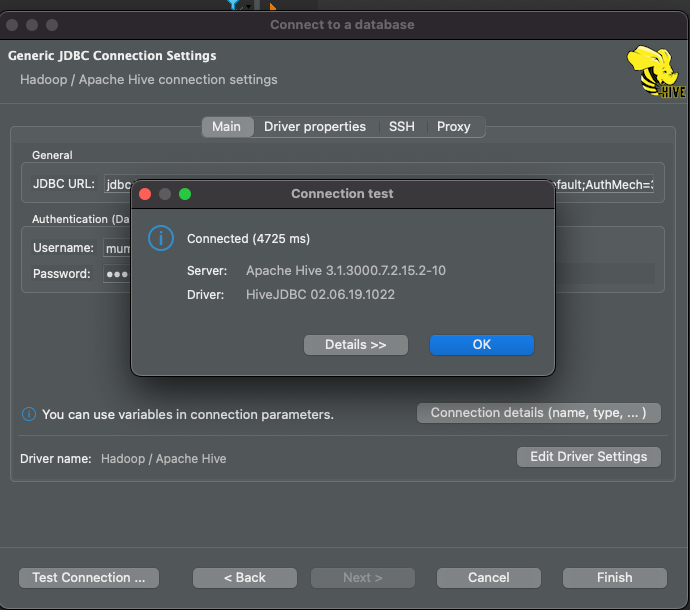Cancel the database connection wizard

[488, 577]
